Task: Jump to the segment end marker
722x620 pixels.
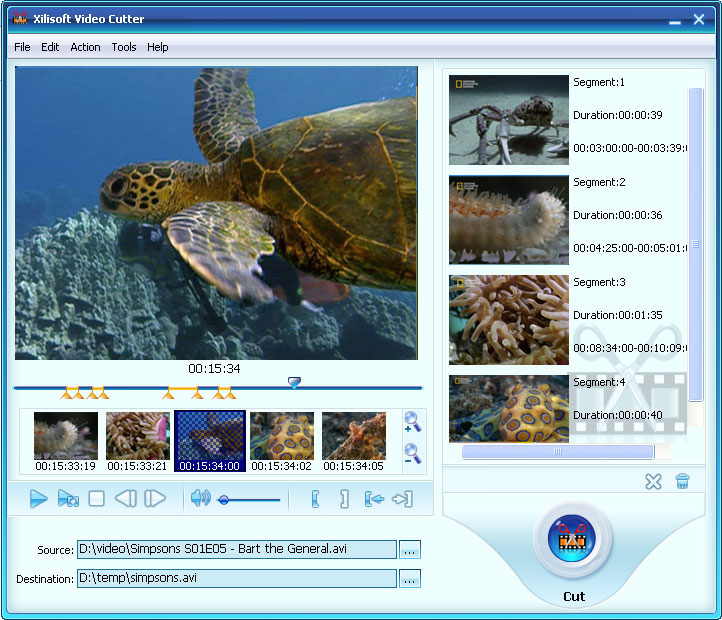Action: point(403,499)
